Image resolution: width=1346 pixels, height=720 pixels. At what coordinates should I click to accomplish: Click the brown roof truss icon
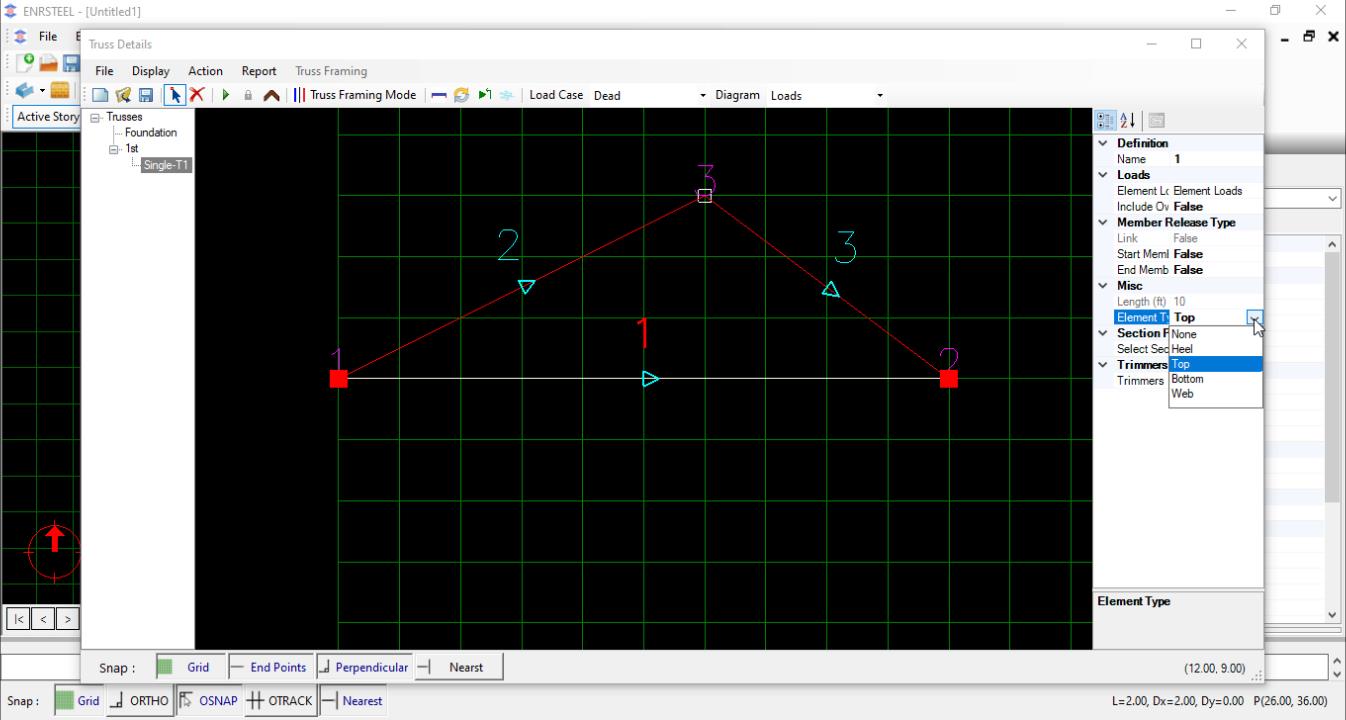tap(271, 95)
